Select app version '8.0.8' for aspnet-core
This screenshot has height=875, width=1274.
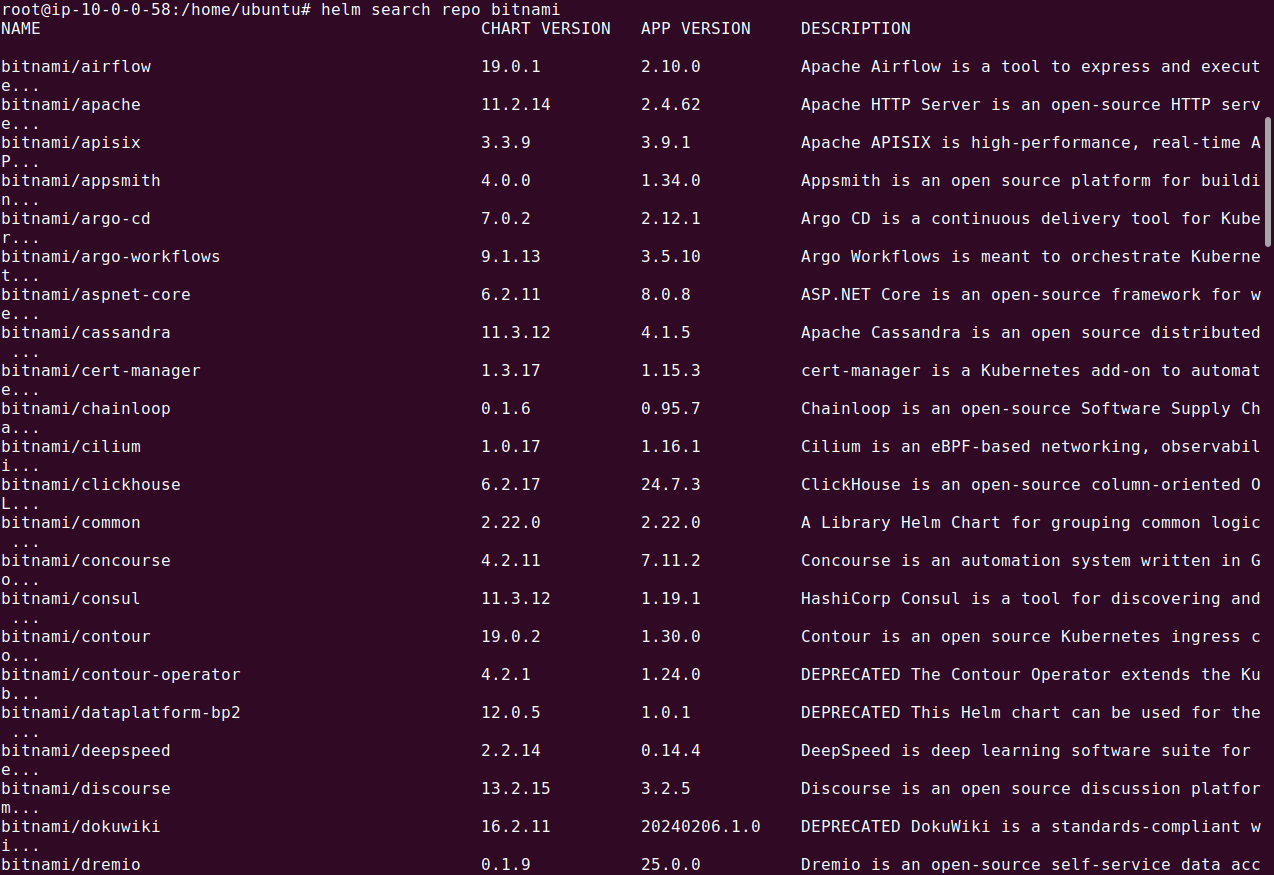click(666, 295)
